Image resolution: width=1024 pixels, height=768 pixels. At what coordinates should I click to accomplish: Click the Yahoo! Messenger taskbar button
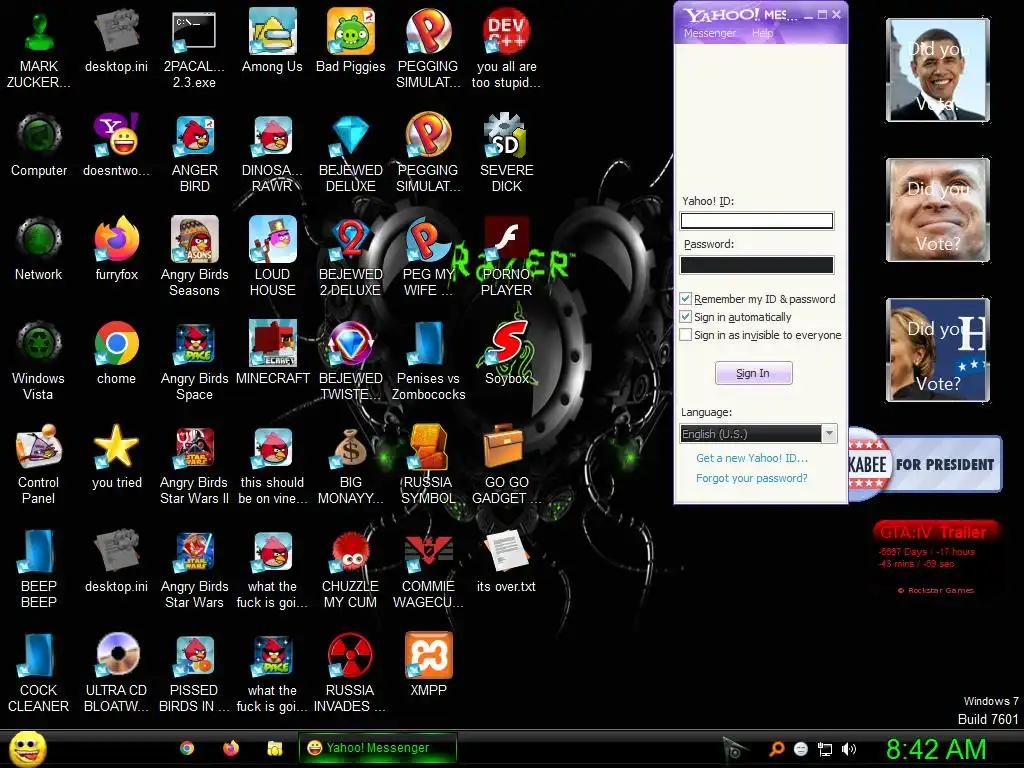click(x=377, y=748)
